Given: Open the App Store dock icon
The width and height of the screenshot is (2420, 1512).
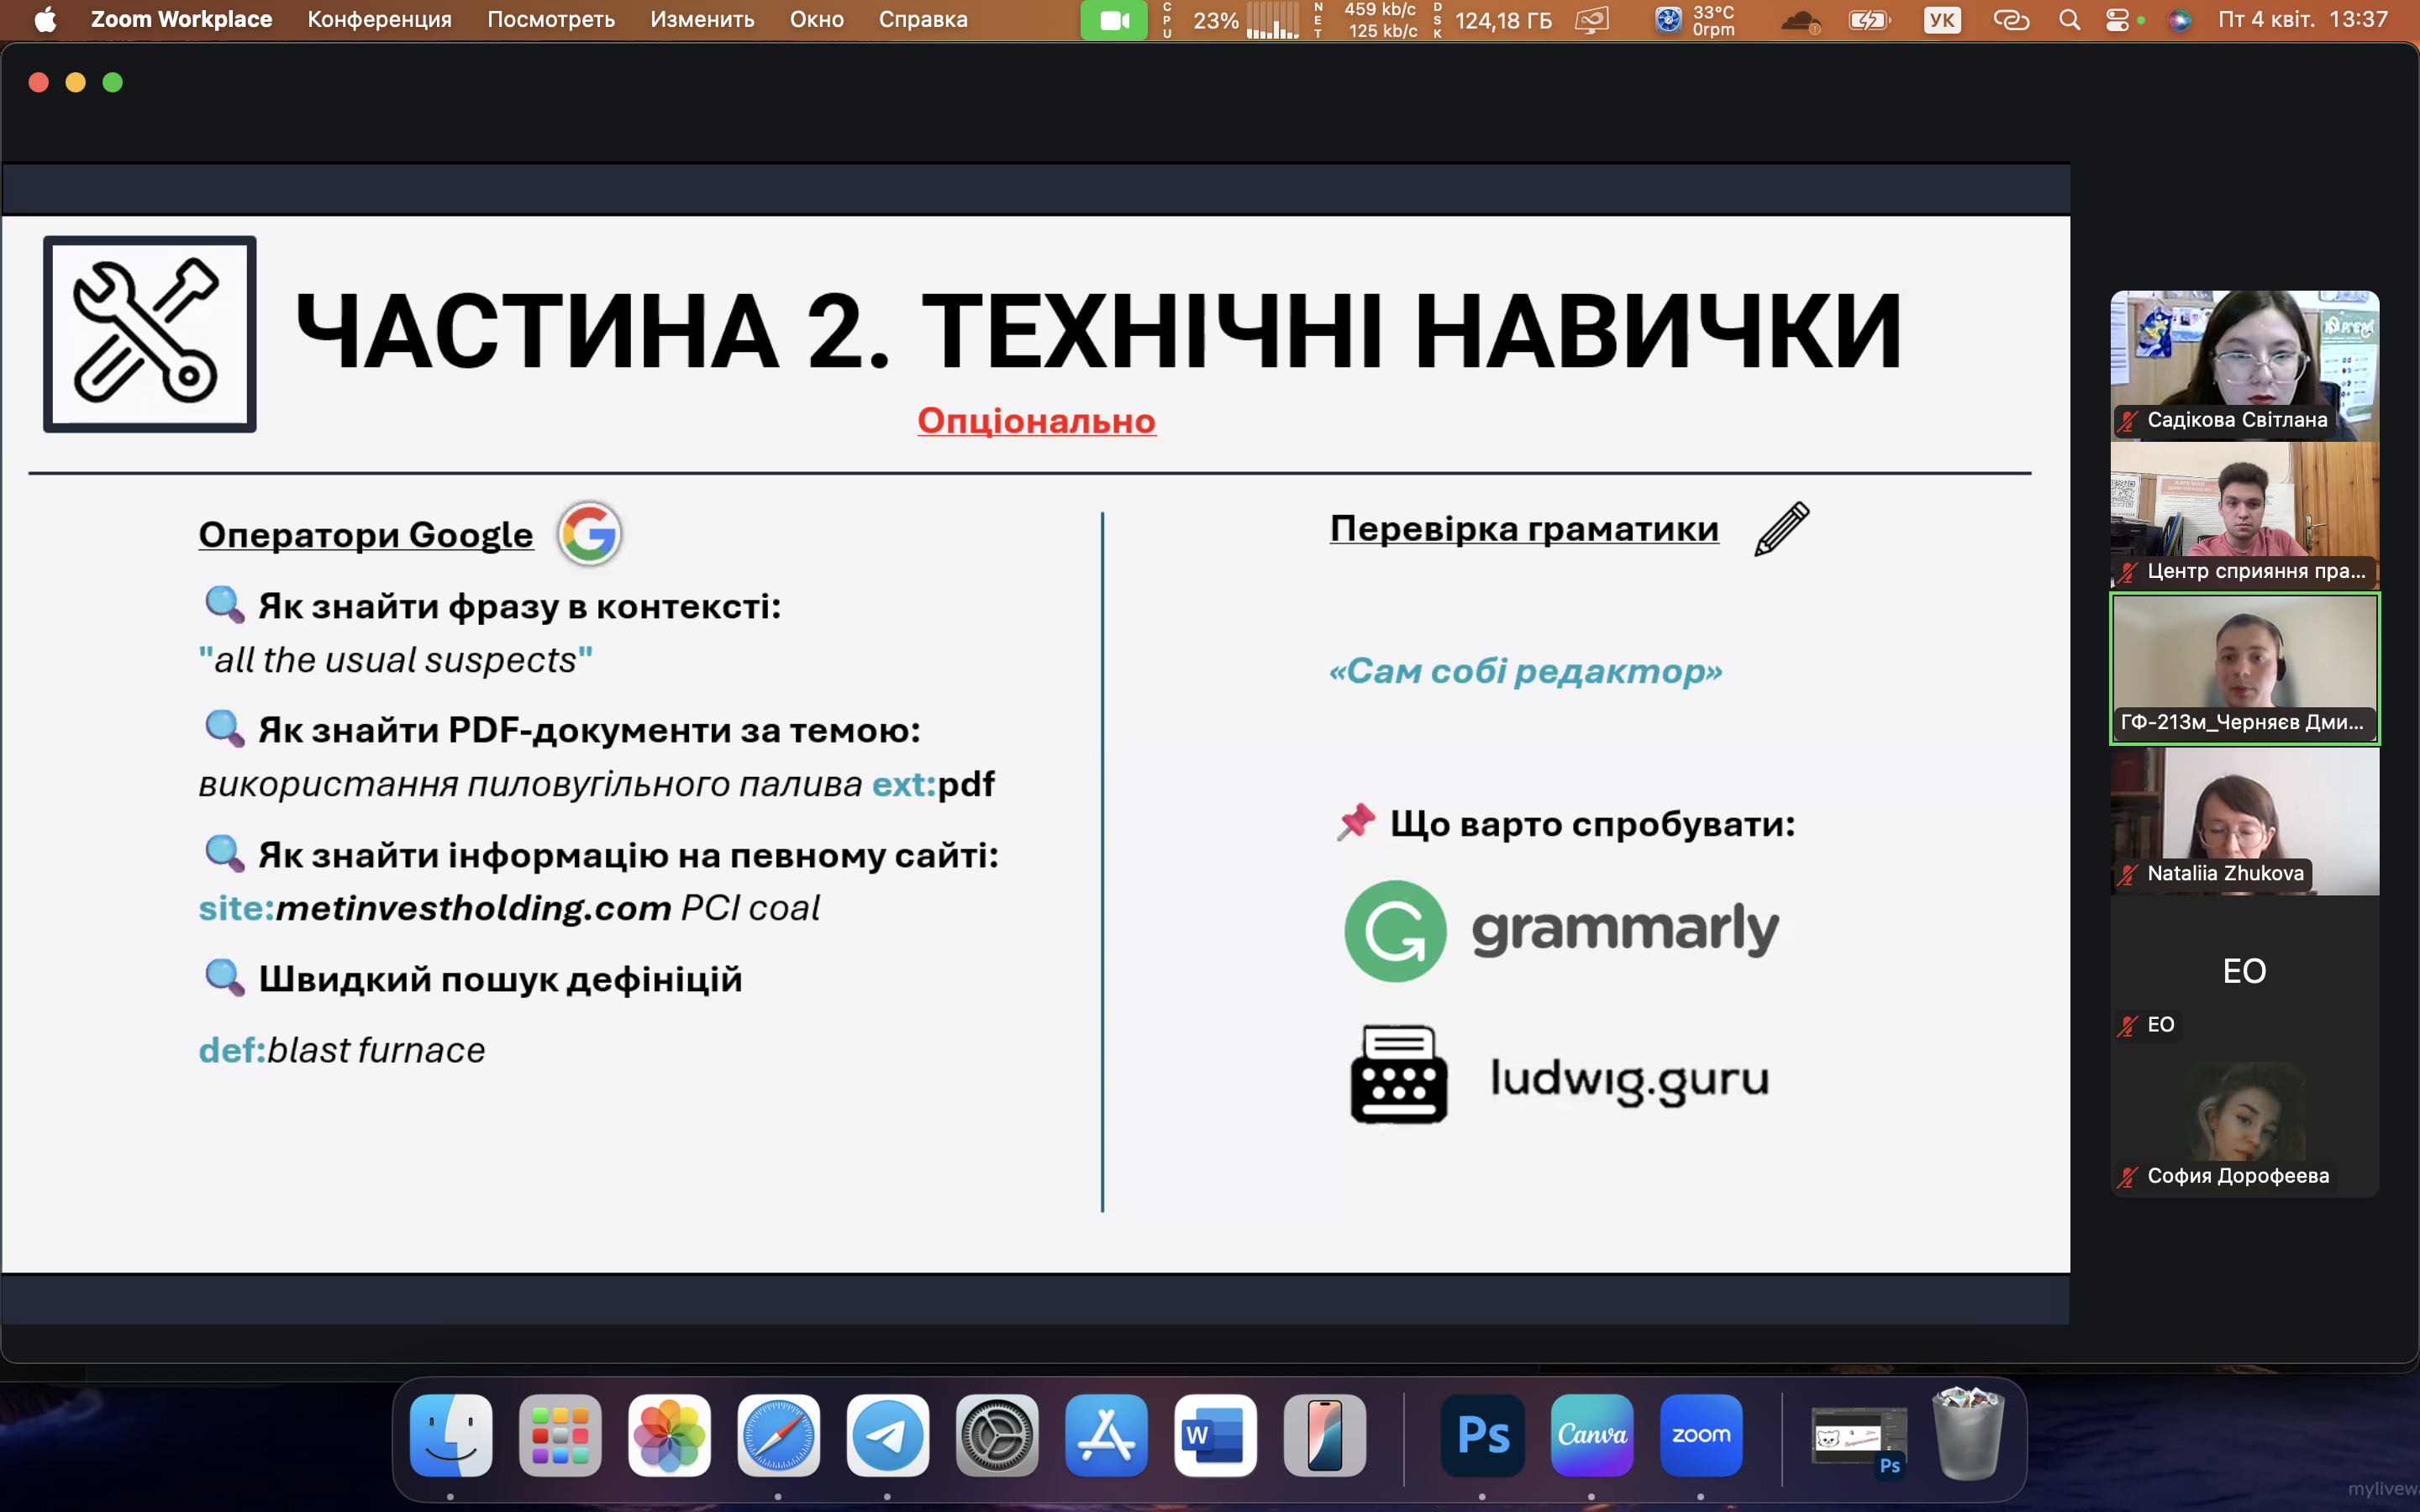Looking at the screenshot, I should click(1105, 1436).
